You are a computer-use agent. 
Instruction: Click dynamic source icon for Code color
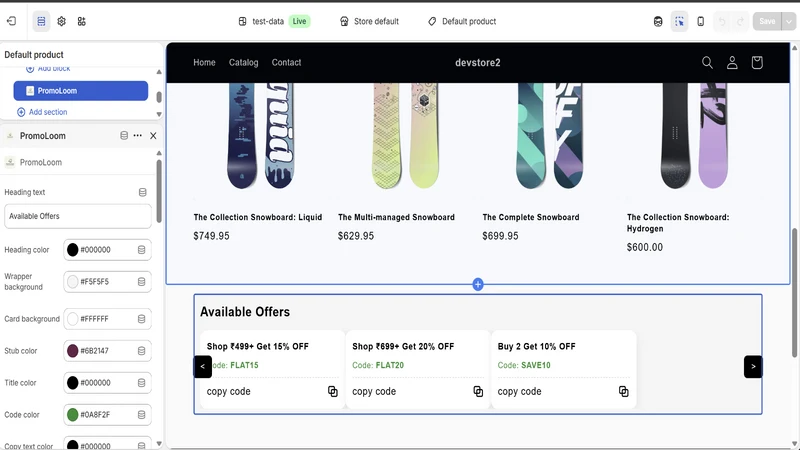tap(142, 415)
